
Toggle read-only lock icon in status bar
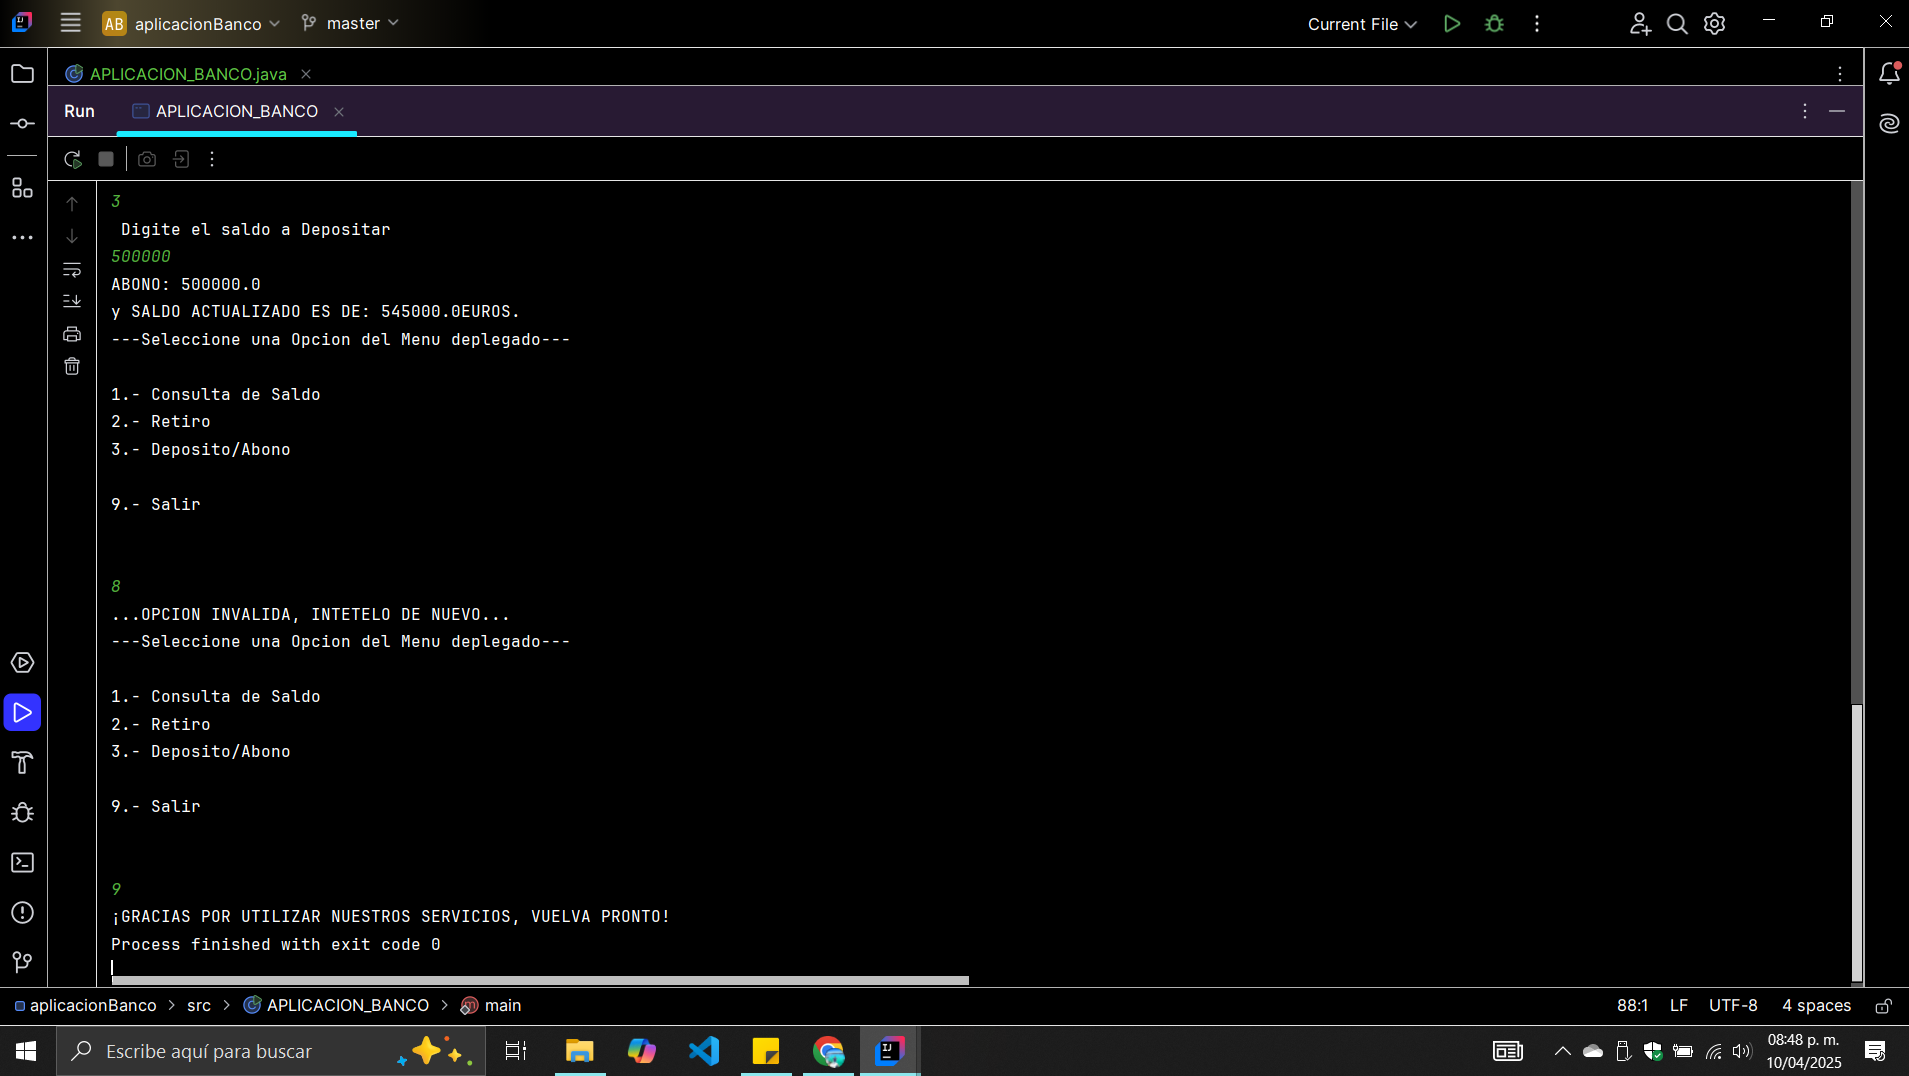pyautogui.click(x=1883, y=1005)
